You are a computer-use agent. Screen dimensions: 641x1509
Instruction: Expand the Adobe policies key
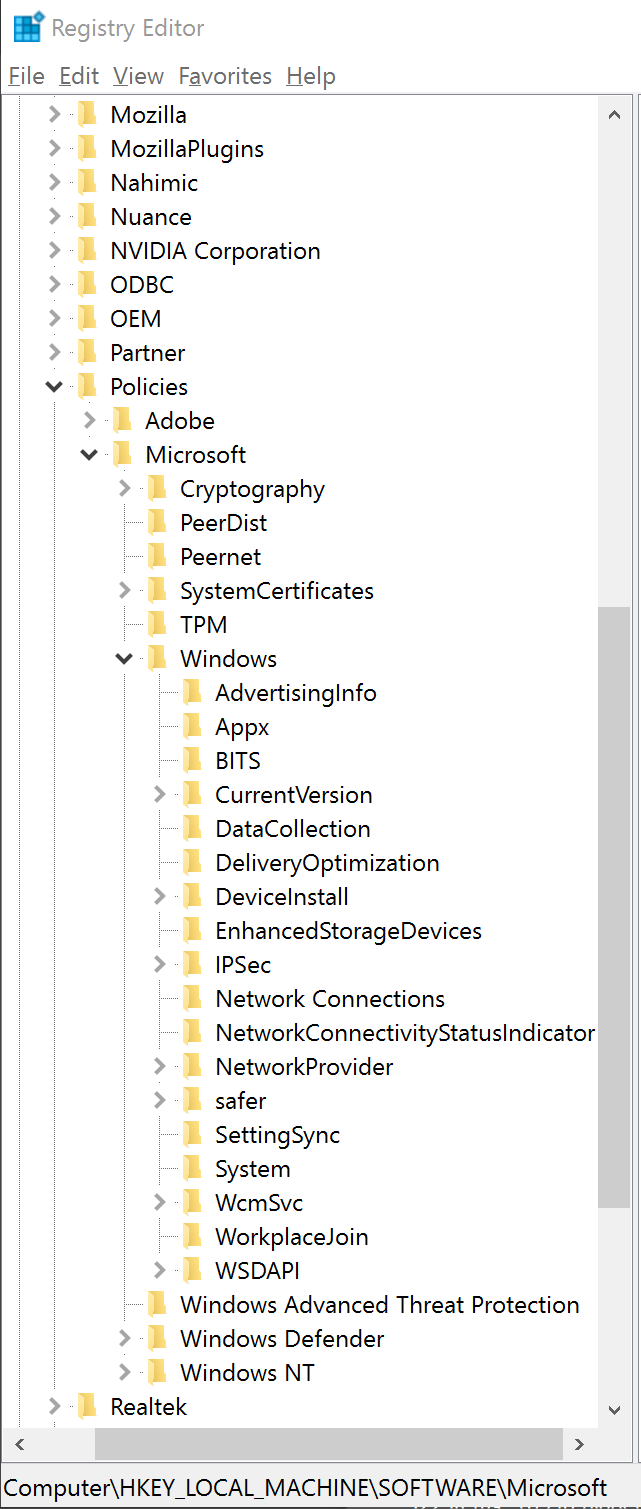[90, 421]
